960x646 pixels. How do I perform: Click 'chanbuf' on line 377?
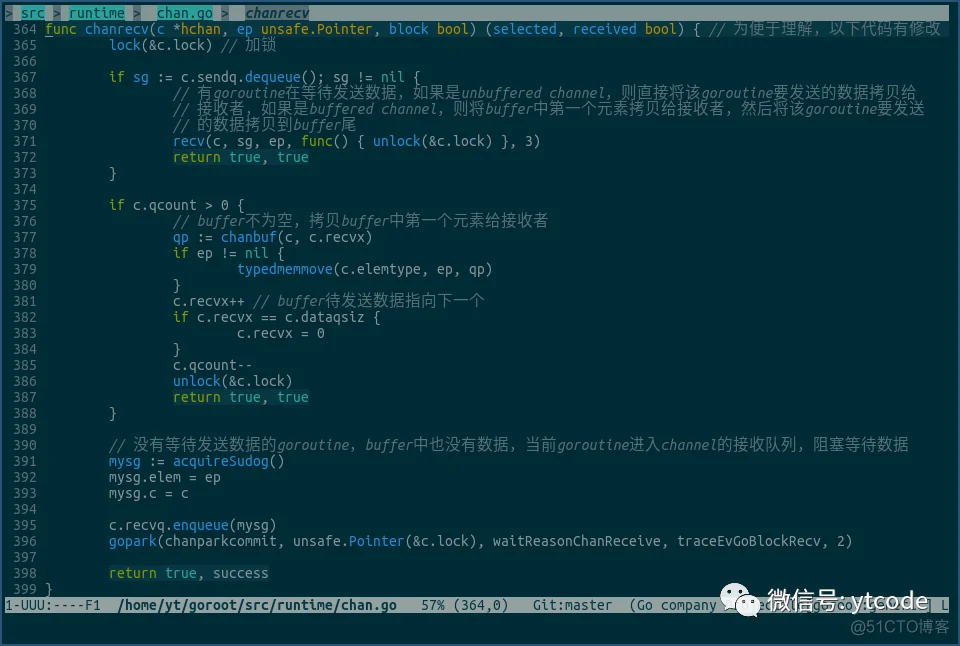[249, 238]
